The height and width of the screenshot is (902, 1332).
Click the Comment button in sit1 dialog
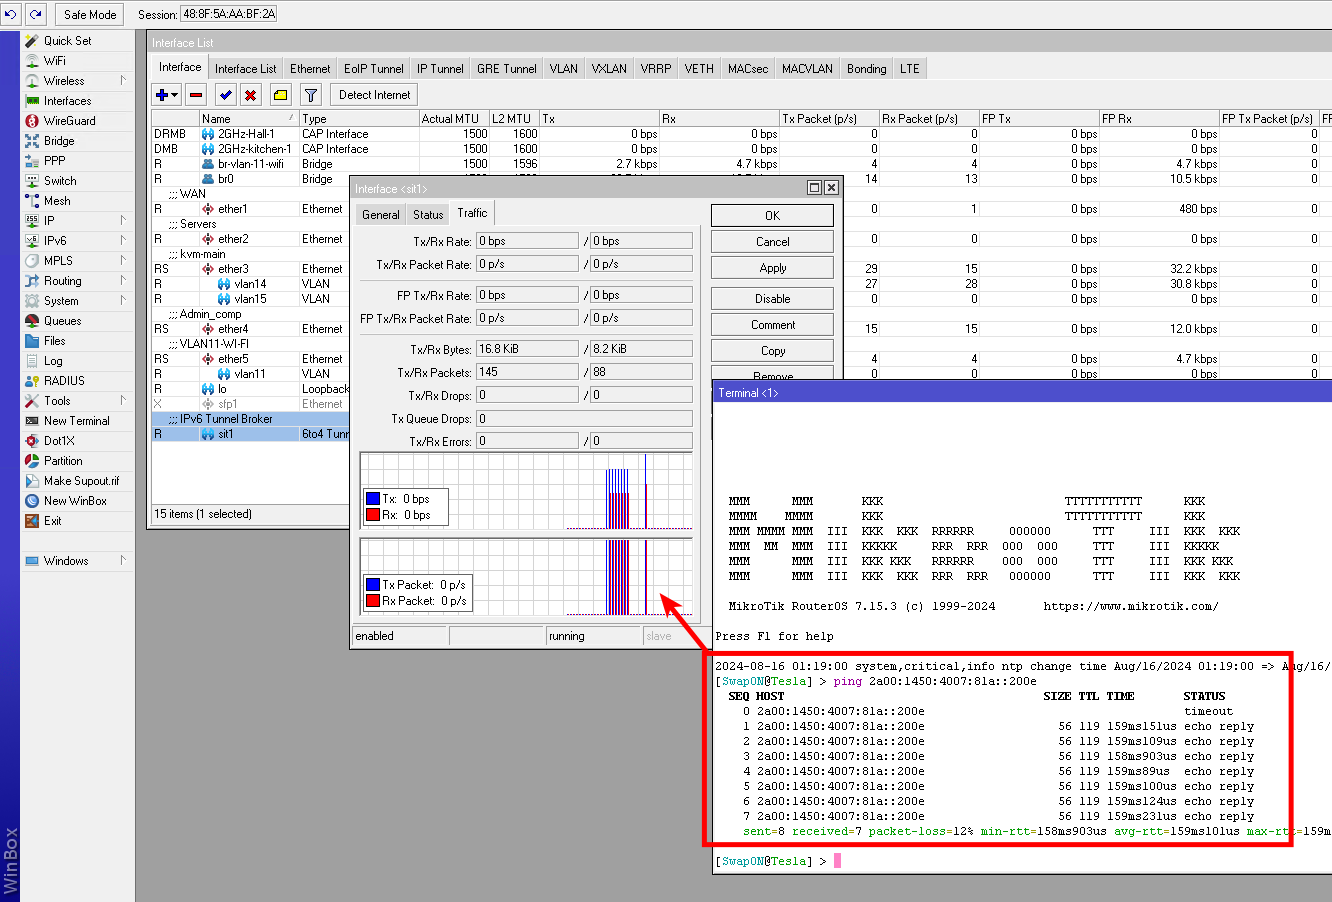point(772,325)
